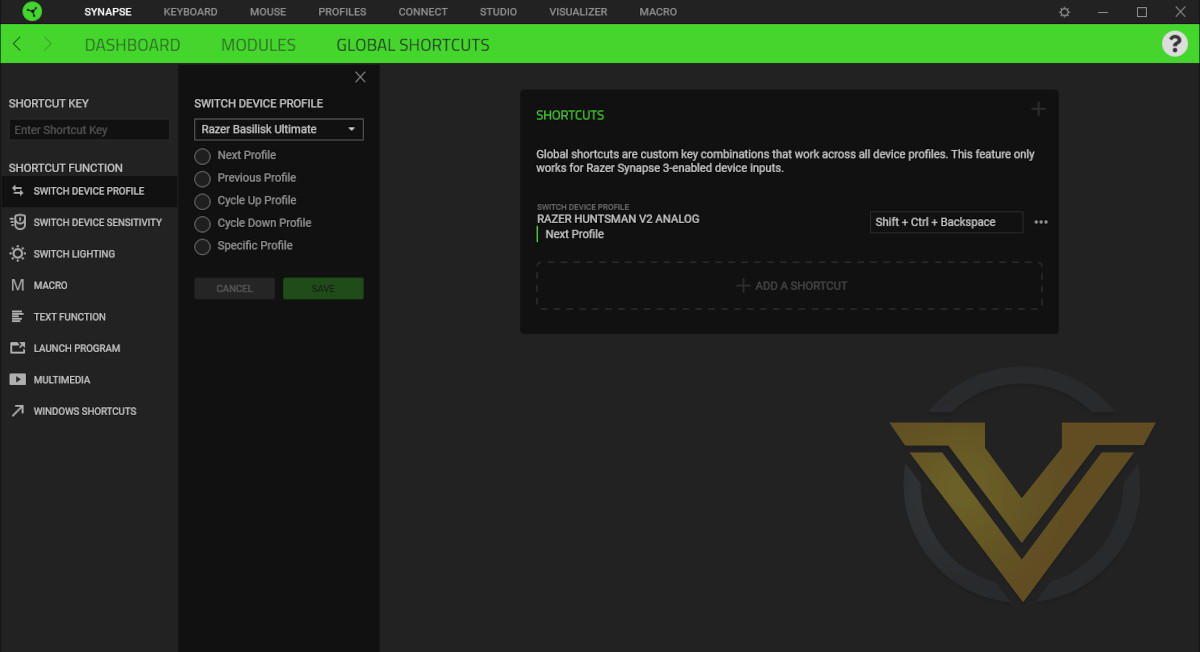Choose the Specific Profile radio button
This screenshot has height=652, width=1200.
202,246
